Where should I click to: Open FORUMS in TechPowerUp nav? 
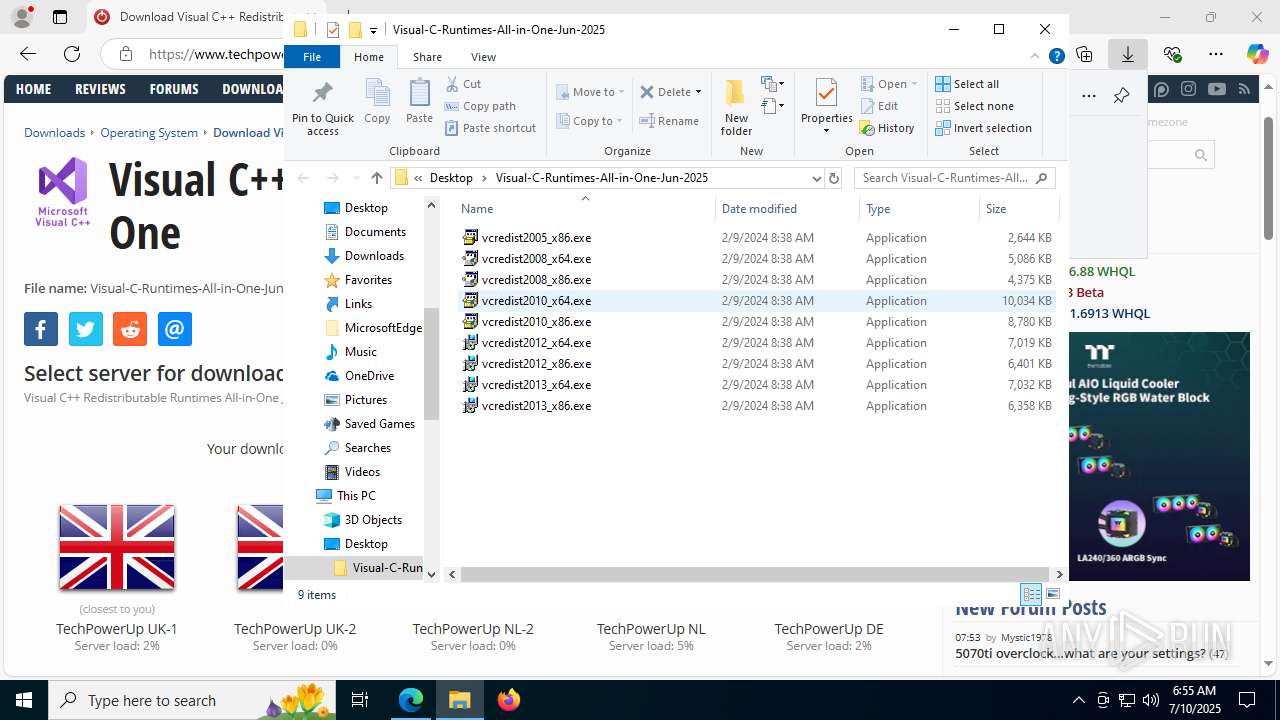pyautogui.click(x=174, y=89)
